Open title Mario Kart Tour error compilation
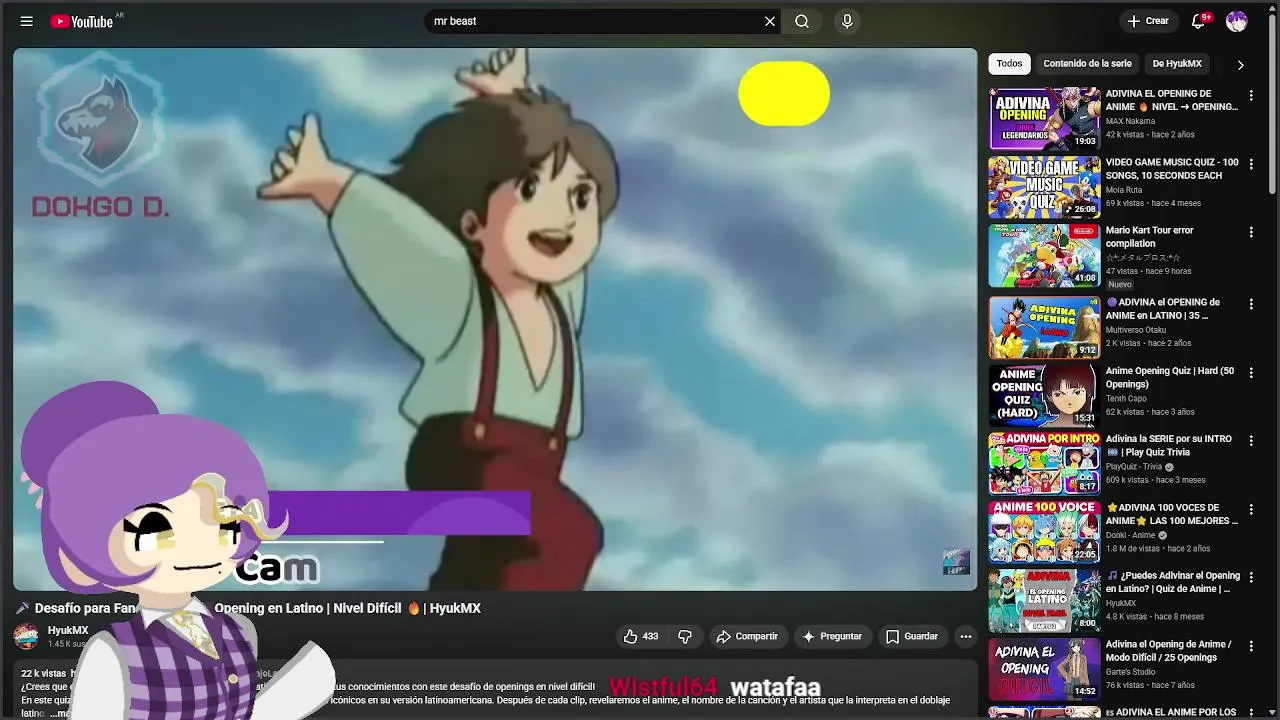 (x=1149, y=237)
